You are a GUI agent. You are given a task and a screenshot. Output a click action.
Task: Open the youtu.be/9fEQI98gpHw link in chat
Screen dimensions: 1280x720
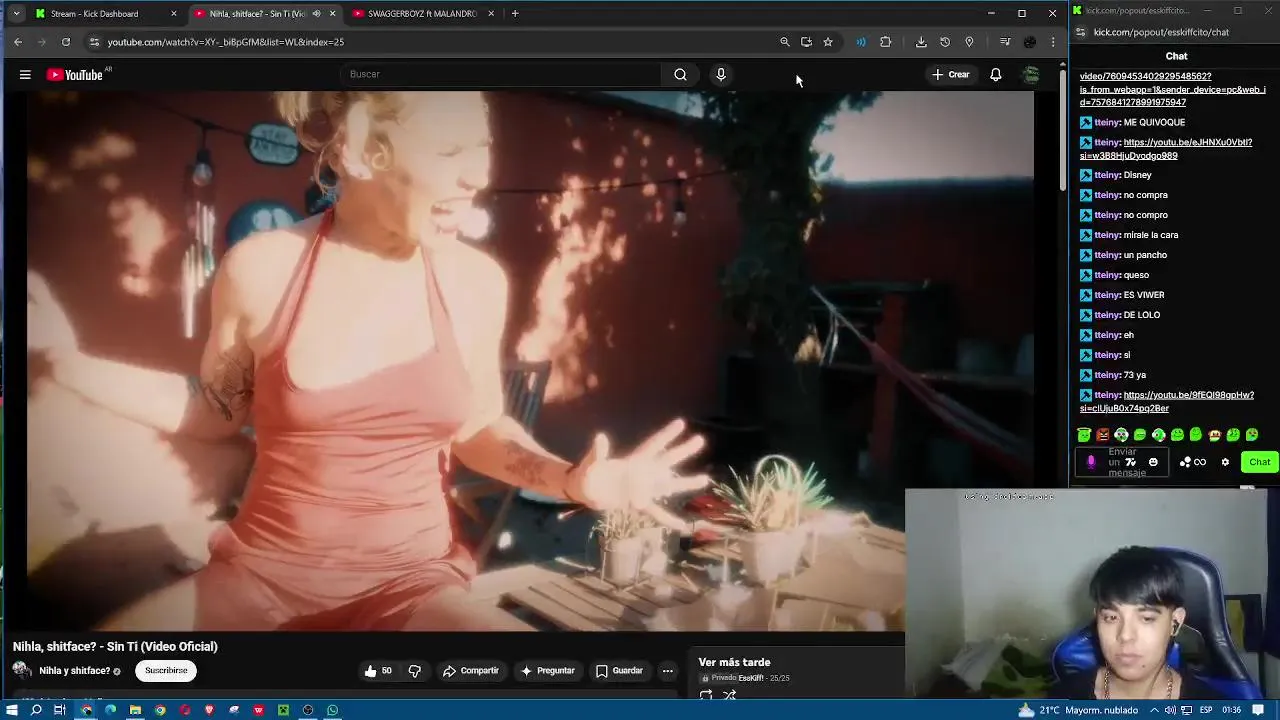[1167, 402]
